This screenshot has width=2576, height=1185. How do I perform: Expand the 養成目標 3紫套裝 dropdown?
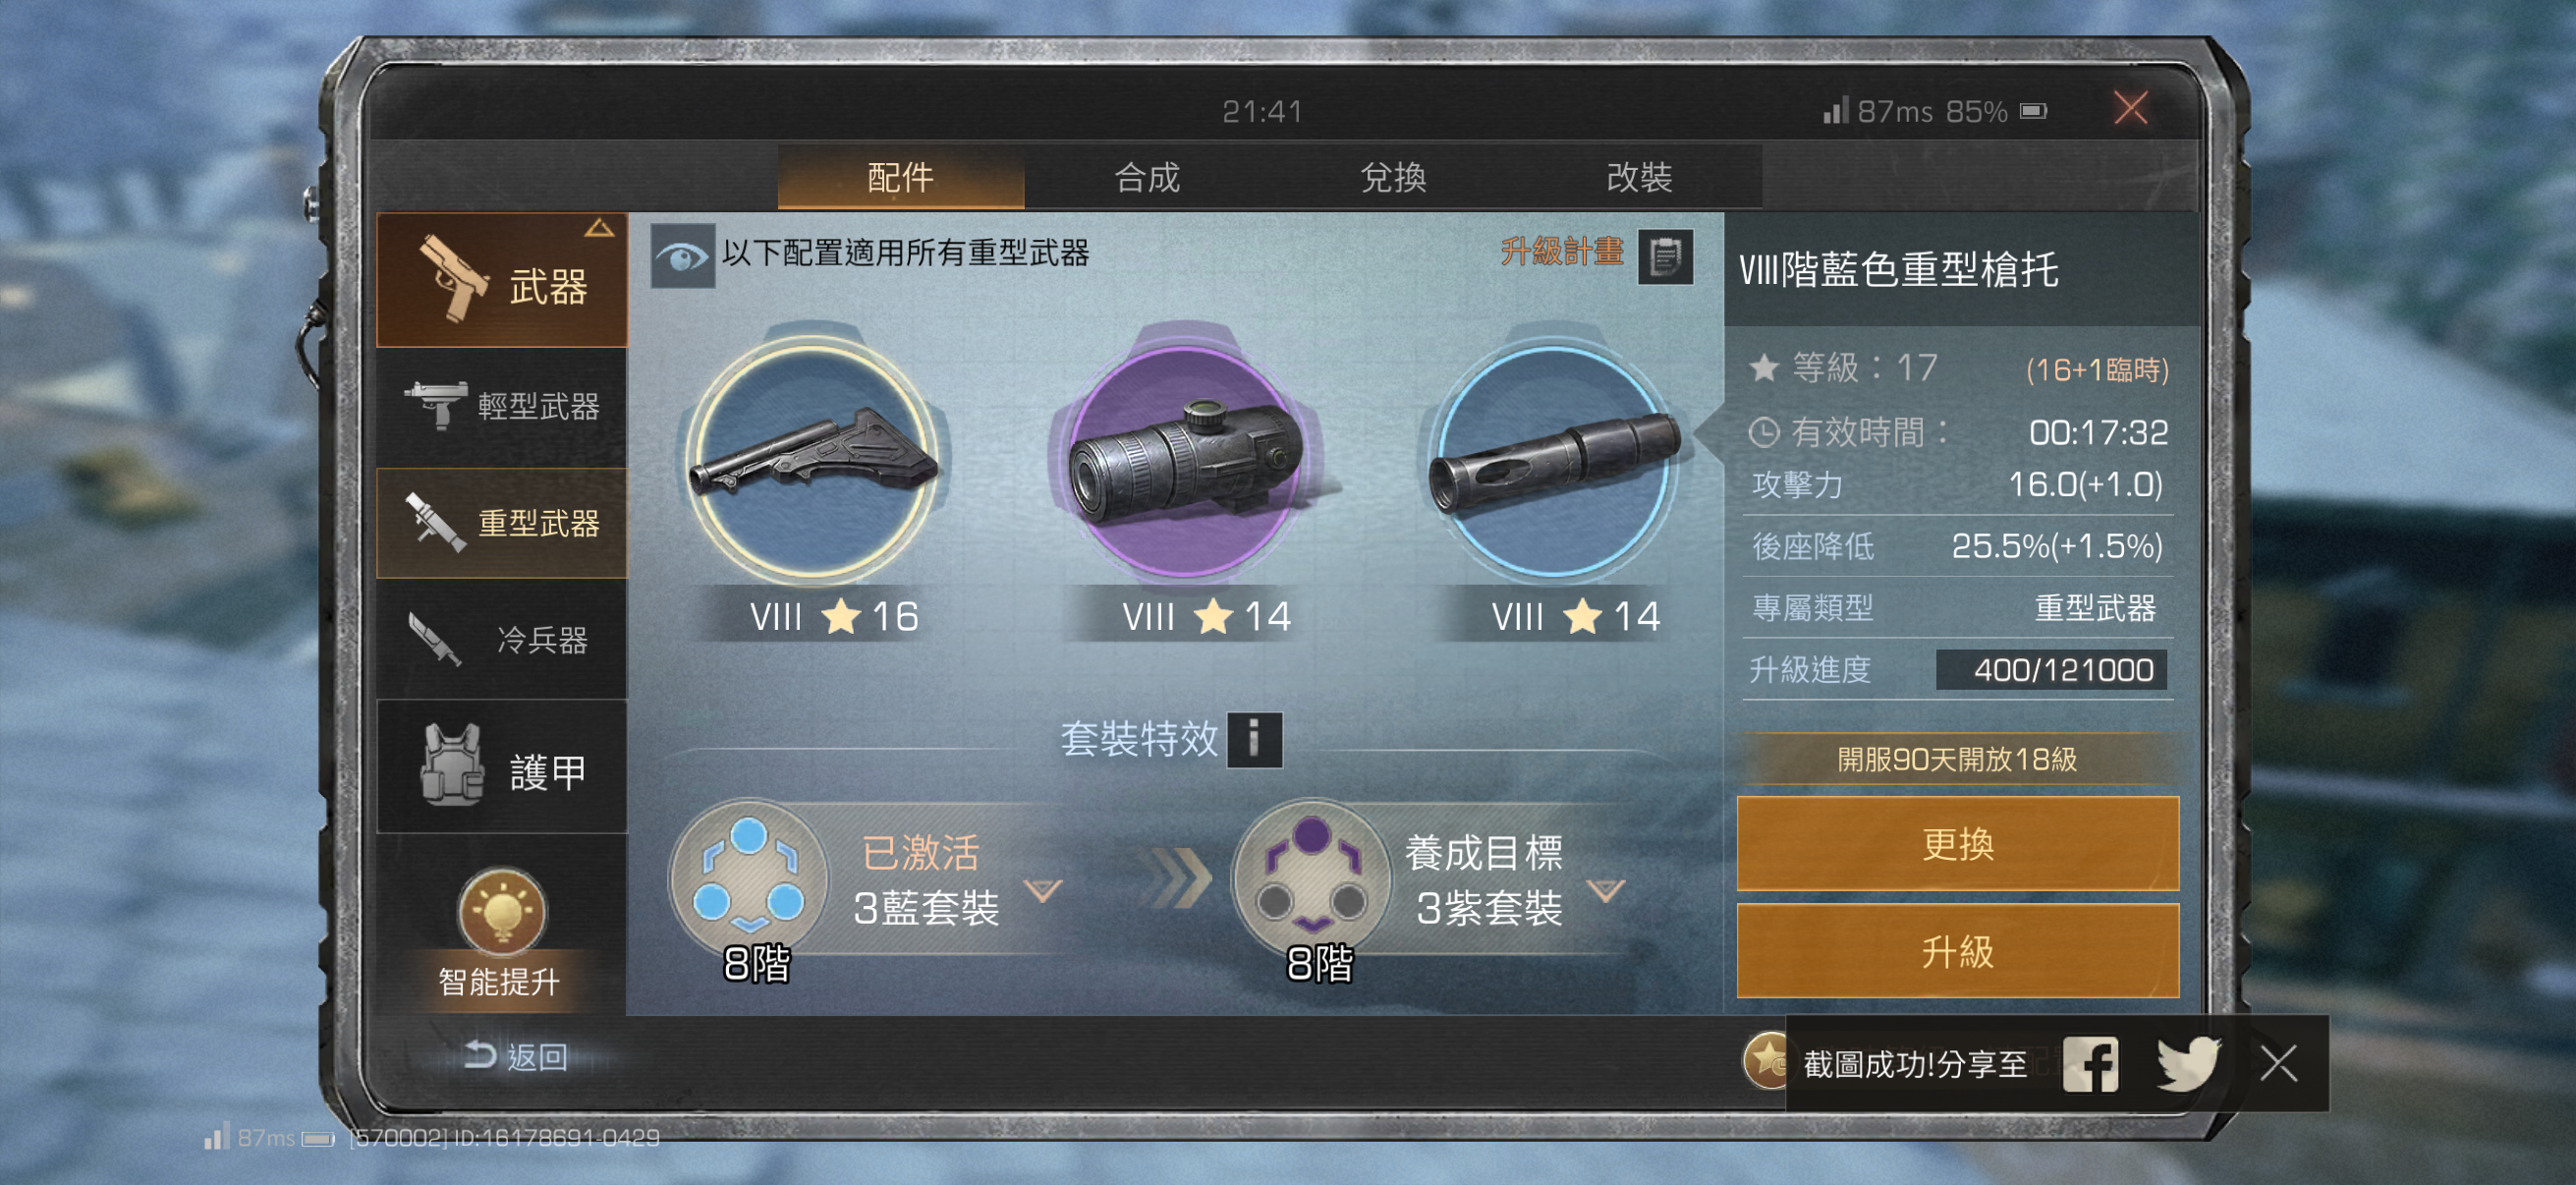1606,889
